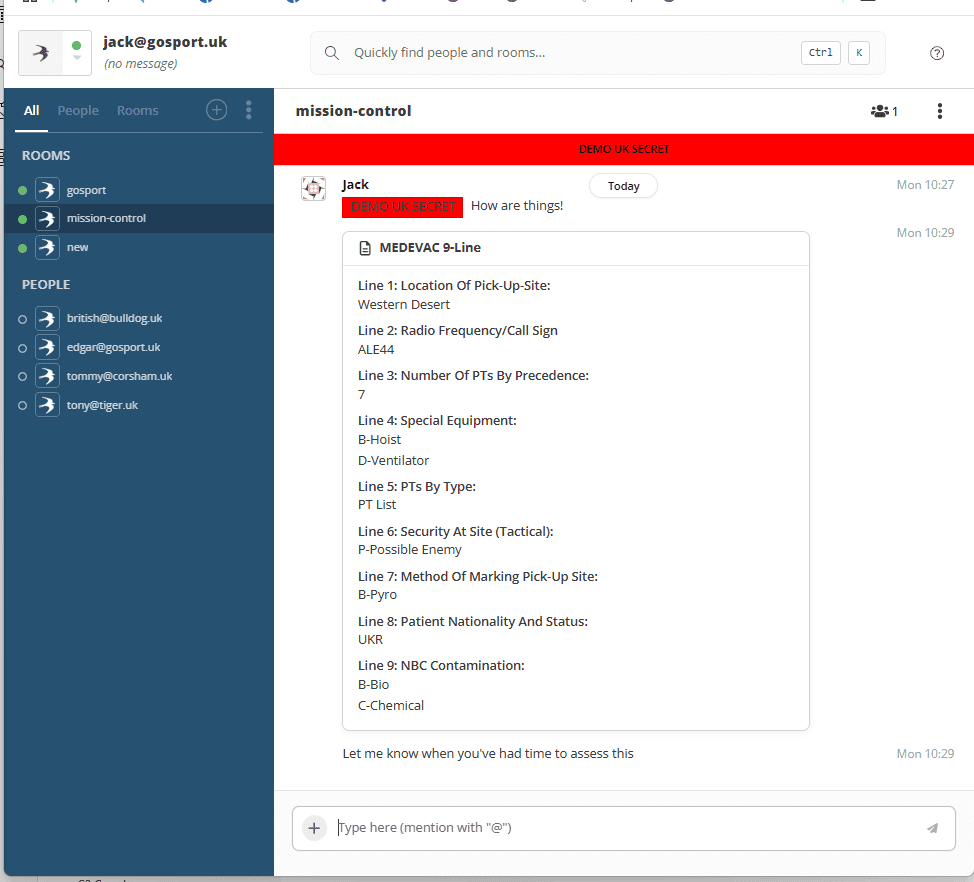Open sidebar three-dot options menu
The width and height of the screenshot is (974, 882).
(248, 110)
